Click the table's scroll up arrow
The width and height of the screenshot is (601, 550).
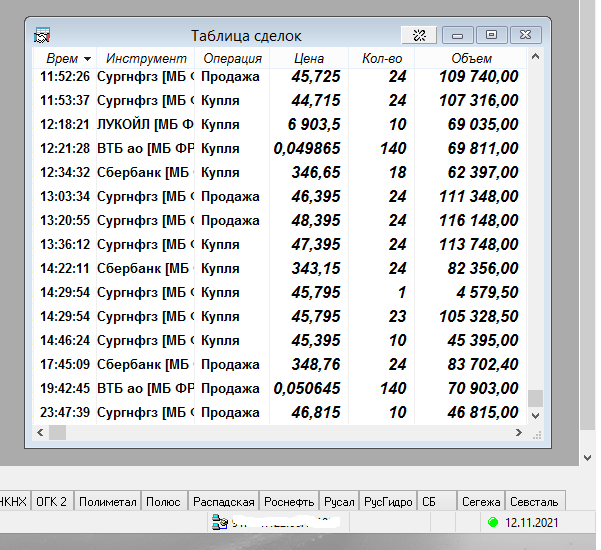535,57
